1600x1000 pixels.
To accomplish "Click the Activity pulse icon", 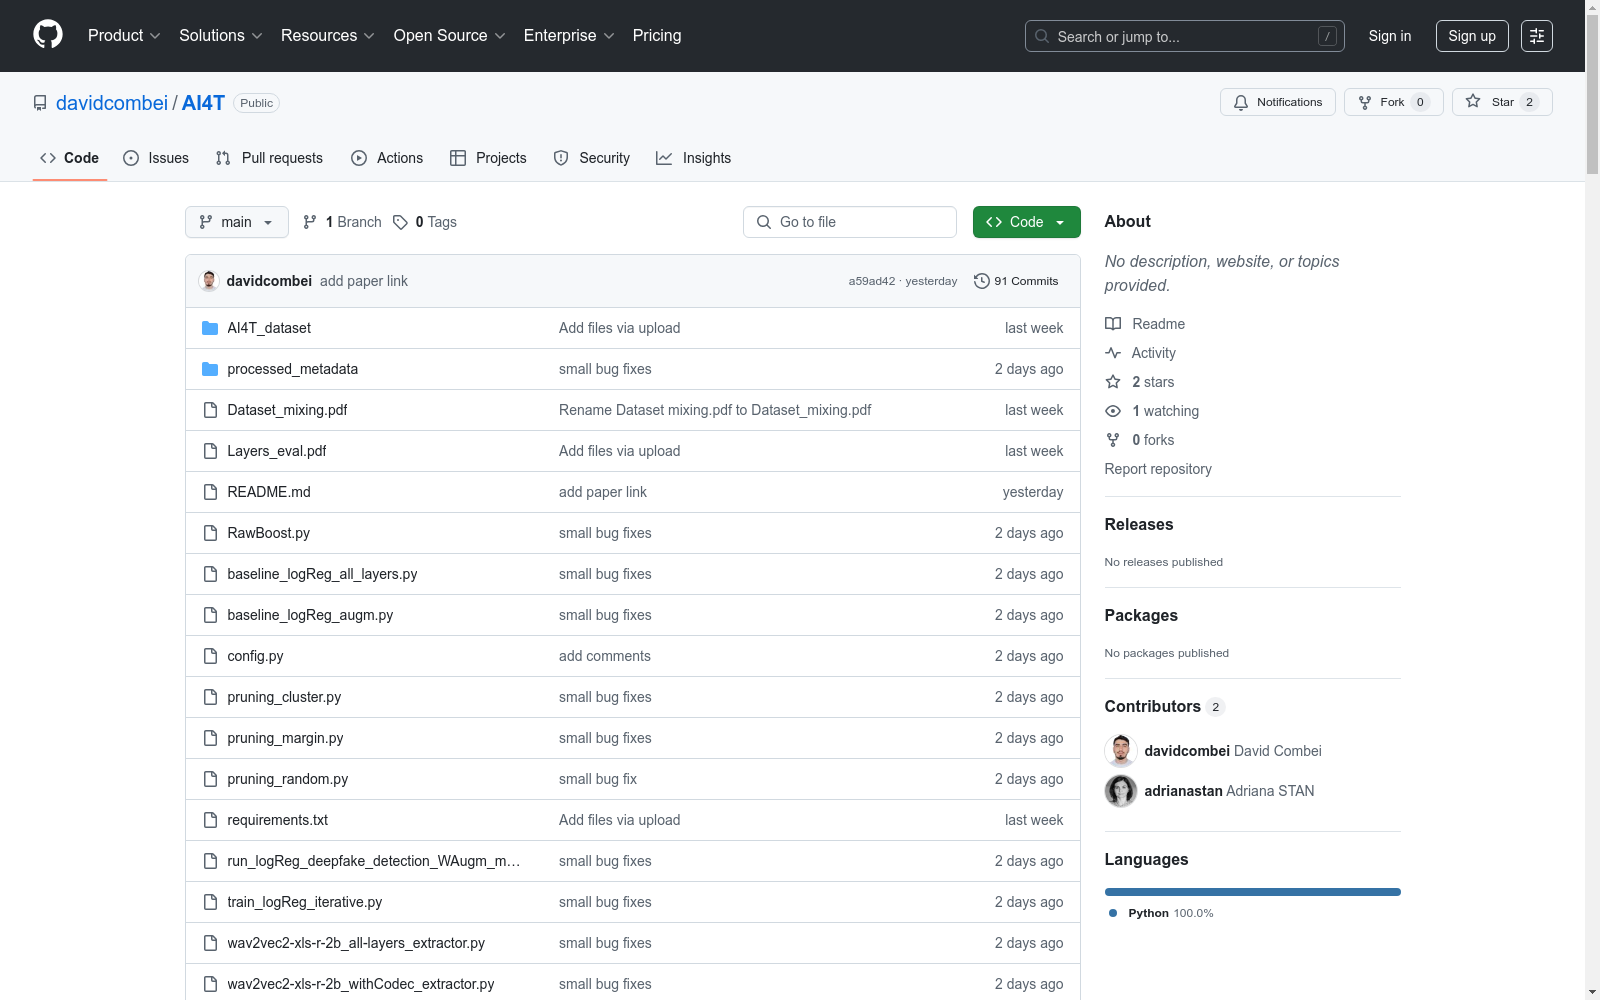I will coord(1113,353).
